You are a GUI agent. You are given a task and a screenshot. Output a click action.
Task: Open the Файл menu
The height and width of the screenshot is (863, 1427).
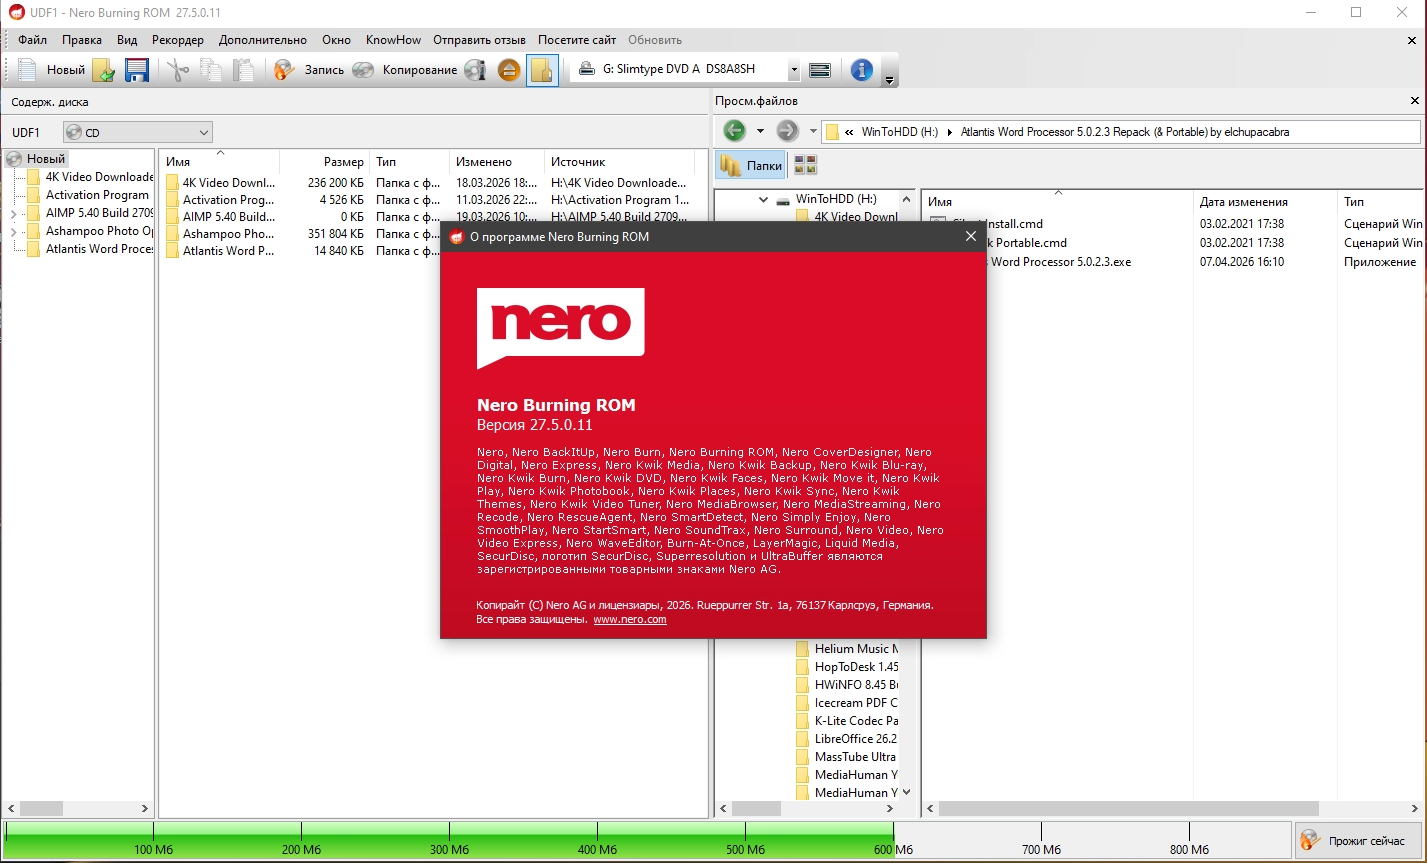click(32, 40)
